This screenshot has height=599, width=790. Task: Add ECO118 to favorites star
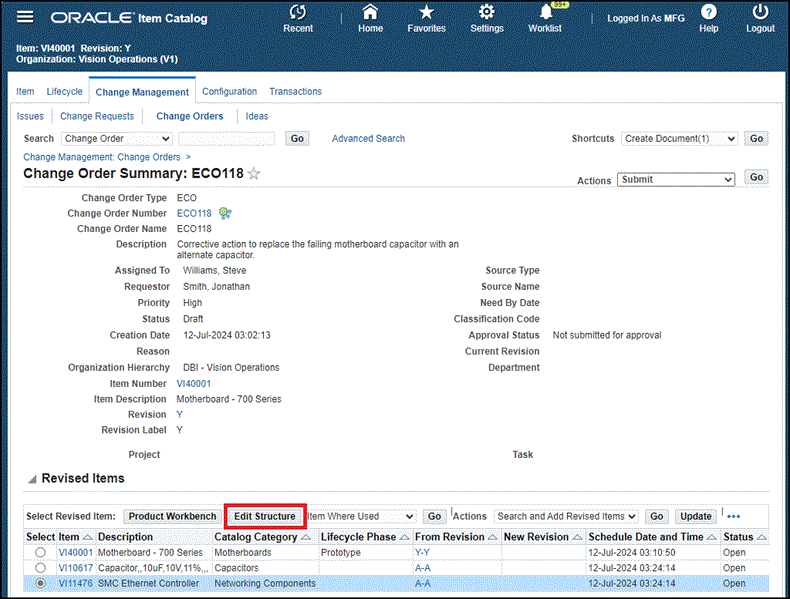[x=254, y=174]
